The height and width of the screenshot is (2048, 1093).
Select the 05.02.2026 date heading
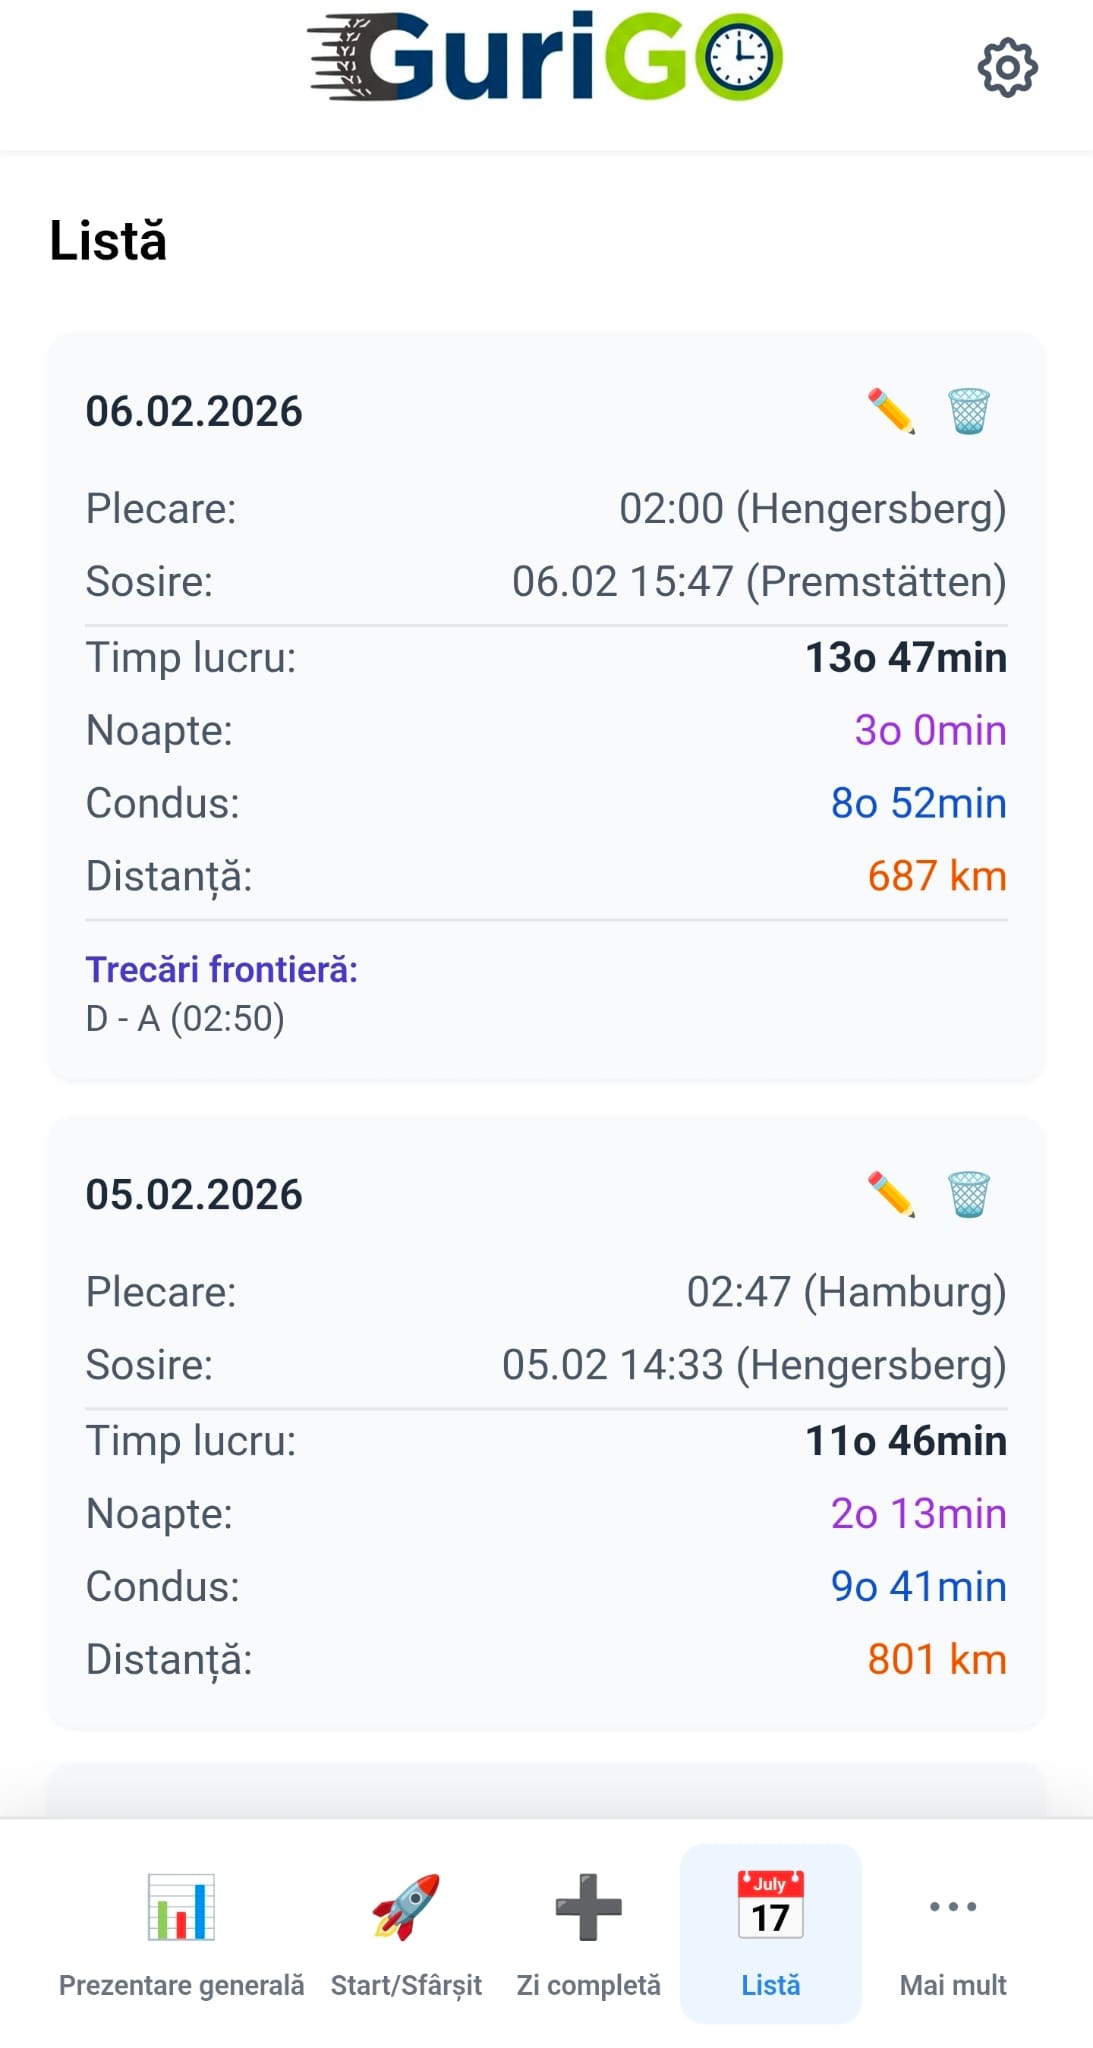pos(194,1194)
